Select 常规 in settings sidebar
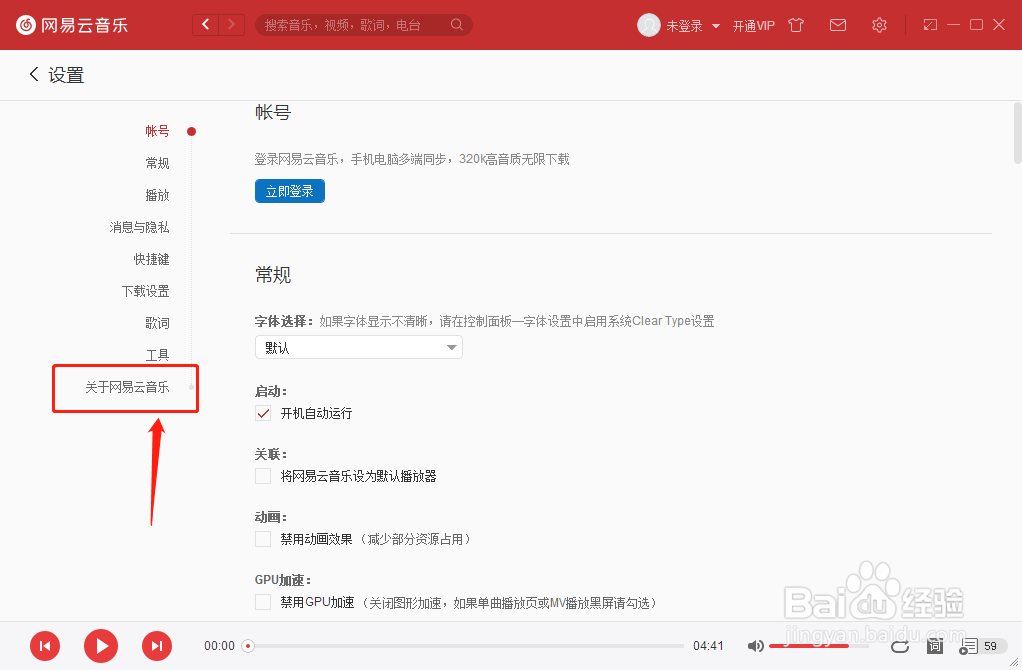Viewport: 1022px width, 670px height. (157, 163)
